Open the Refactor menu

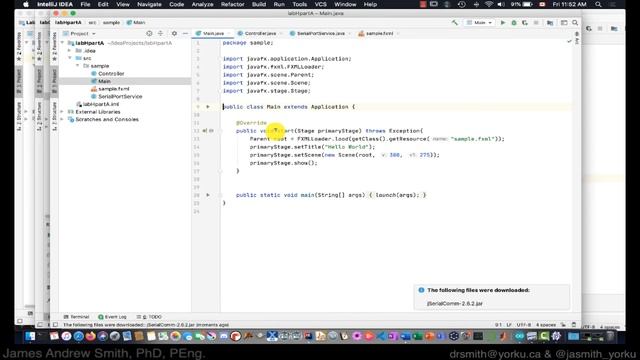[233, 4]
